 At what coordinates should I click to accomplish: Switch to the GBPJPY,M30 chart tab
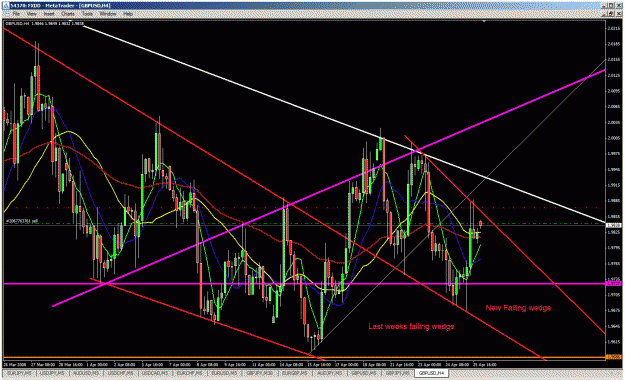(x=260, y=373)
